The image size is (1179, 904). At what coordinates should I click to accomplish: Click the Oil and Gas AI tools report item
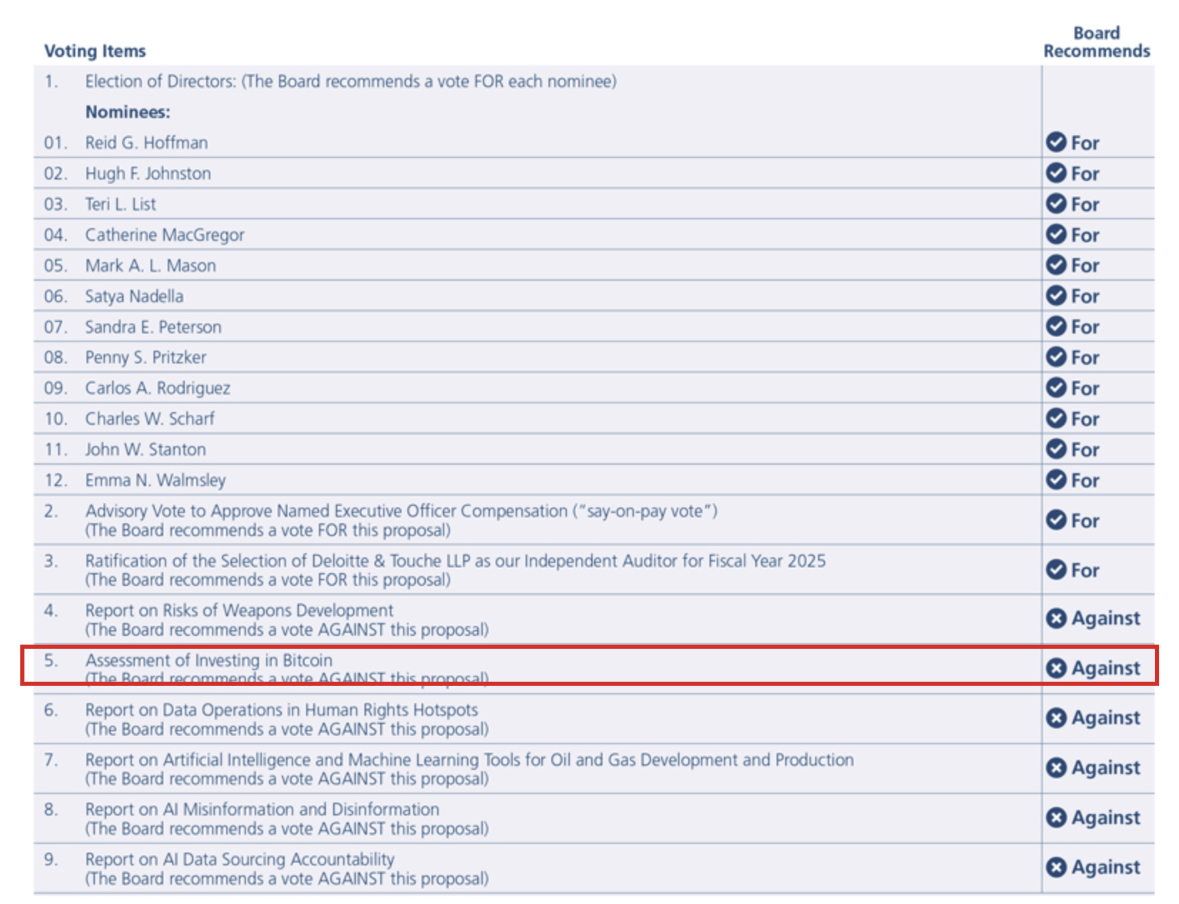coord(469,760)
